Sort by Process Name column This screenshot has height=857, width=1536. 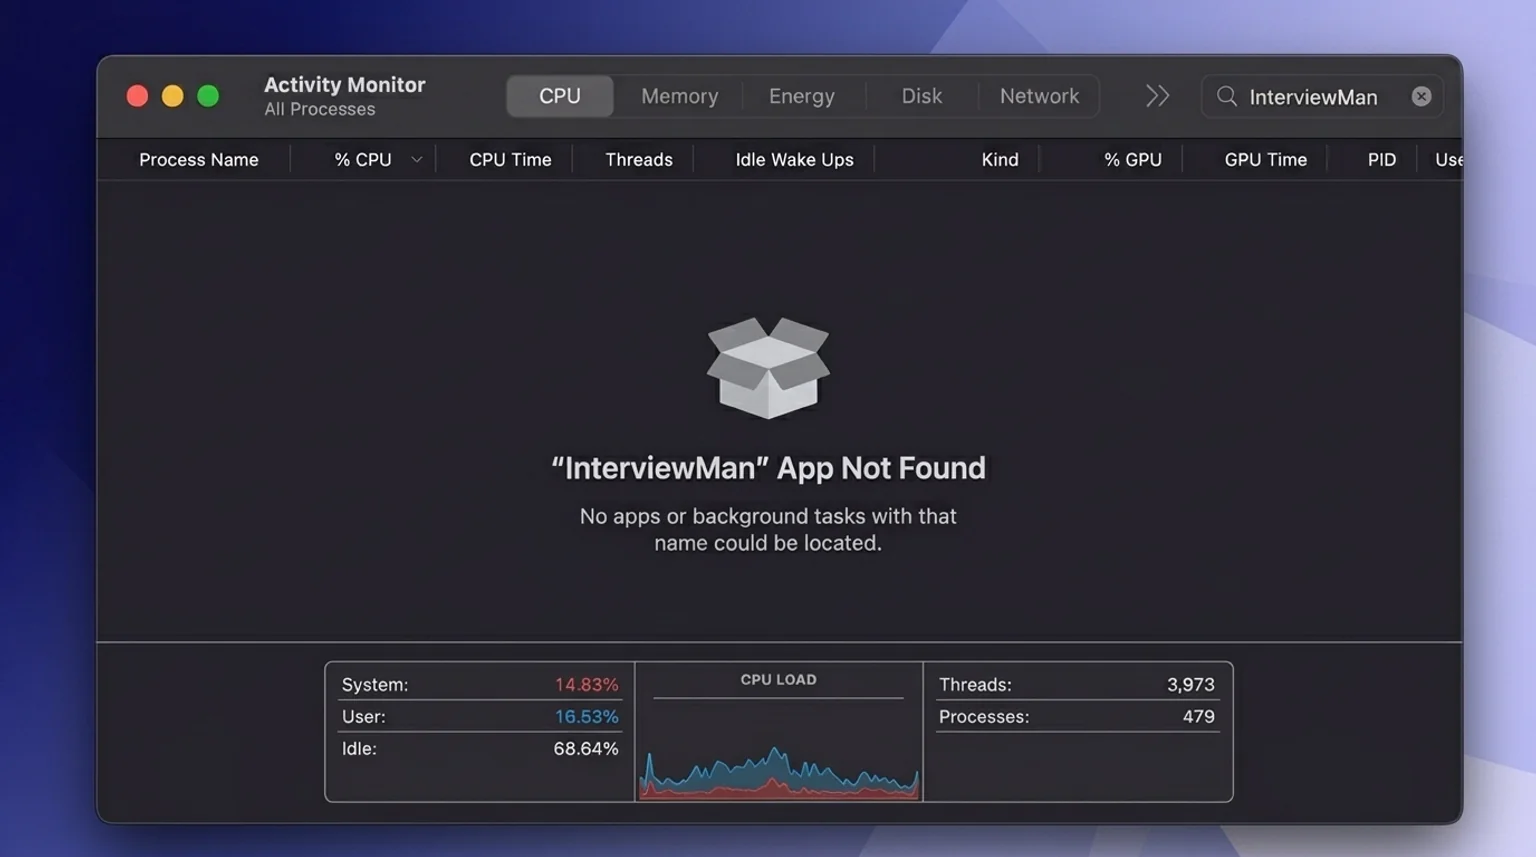[199, 160]
